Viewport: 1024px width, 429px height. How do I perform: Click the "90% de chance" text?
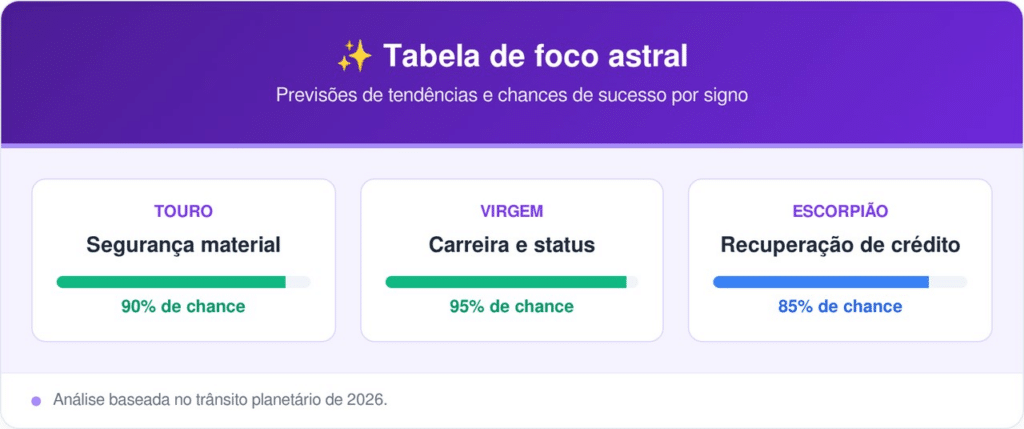pyautogui.click(x=183, y=306)
